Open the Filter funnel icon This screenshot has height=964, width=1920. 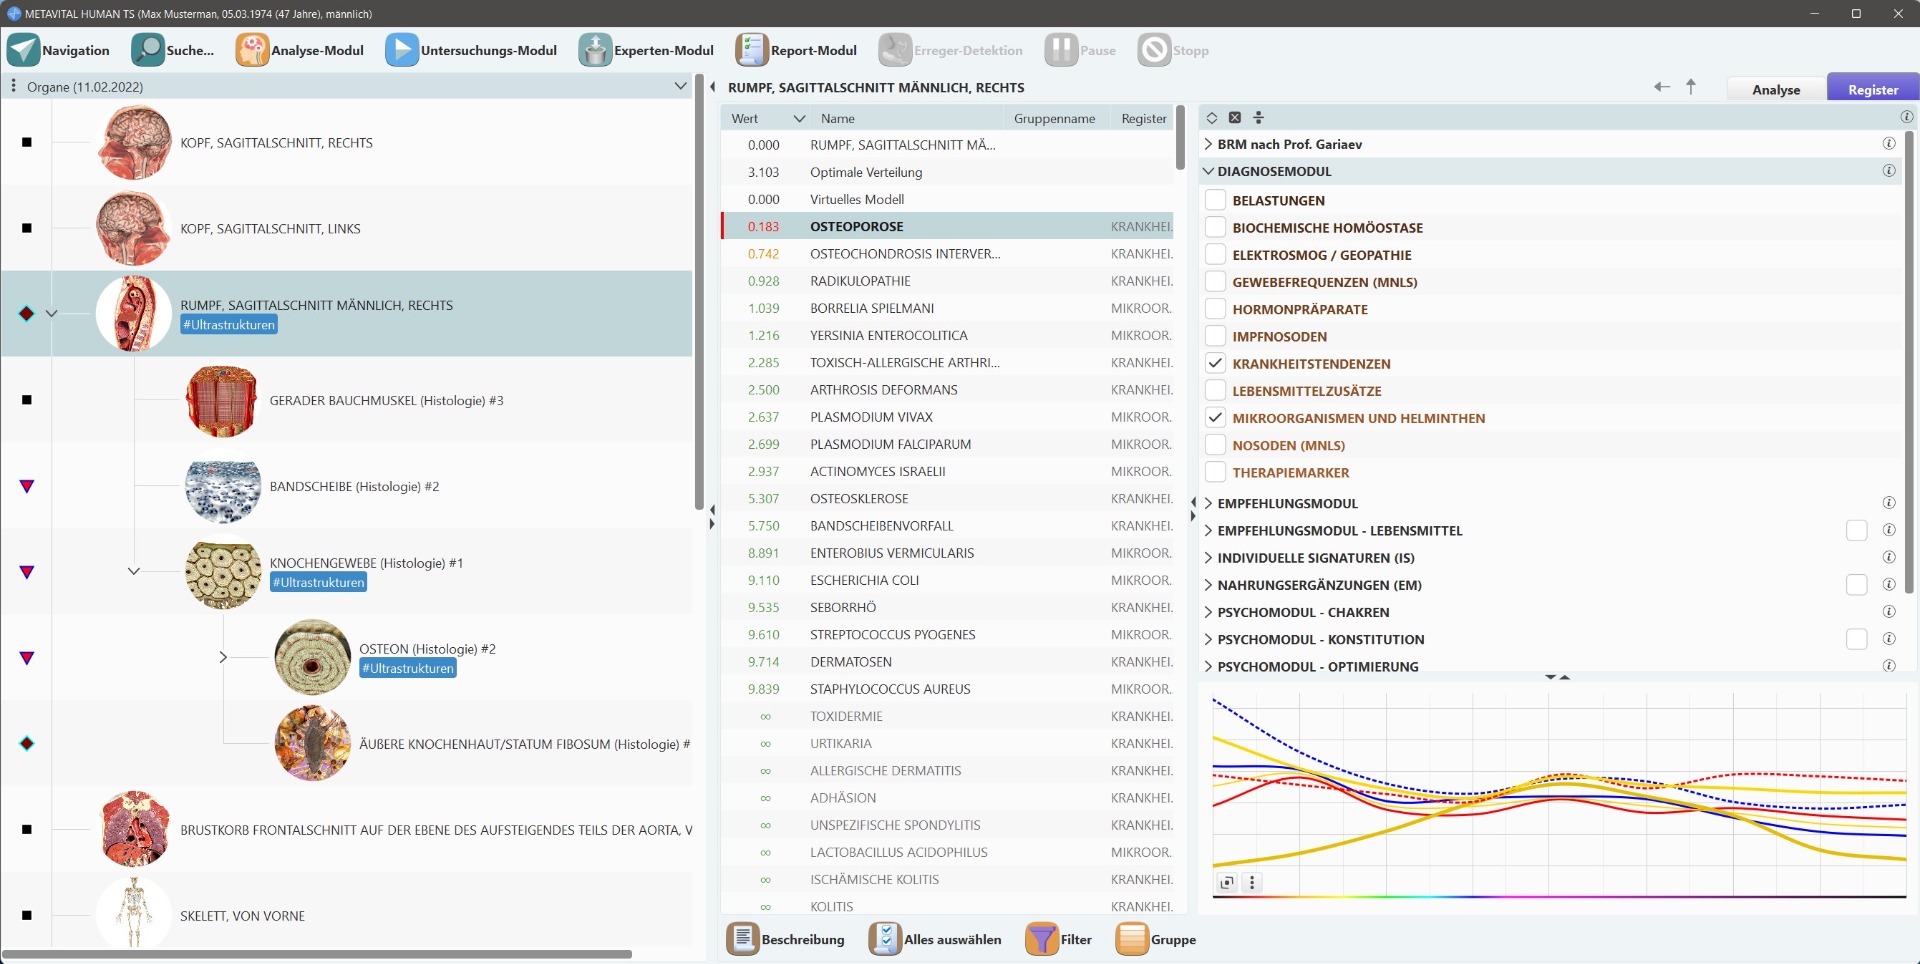1041,939
